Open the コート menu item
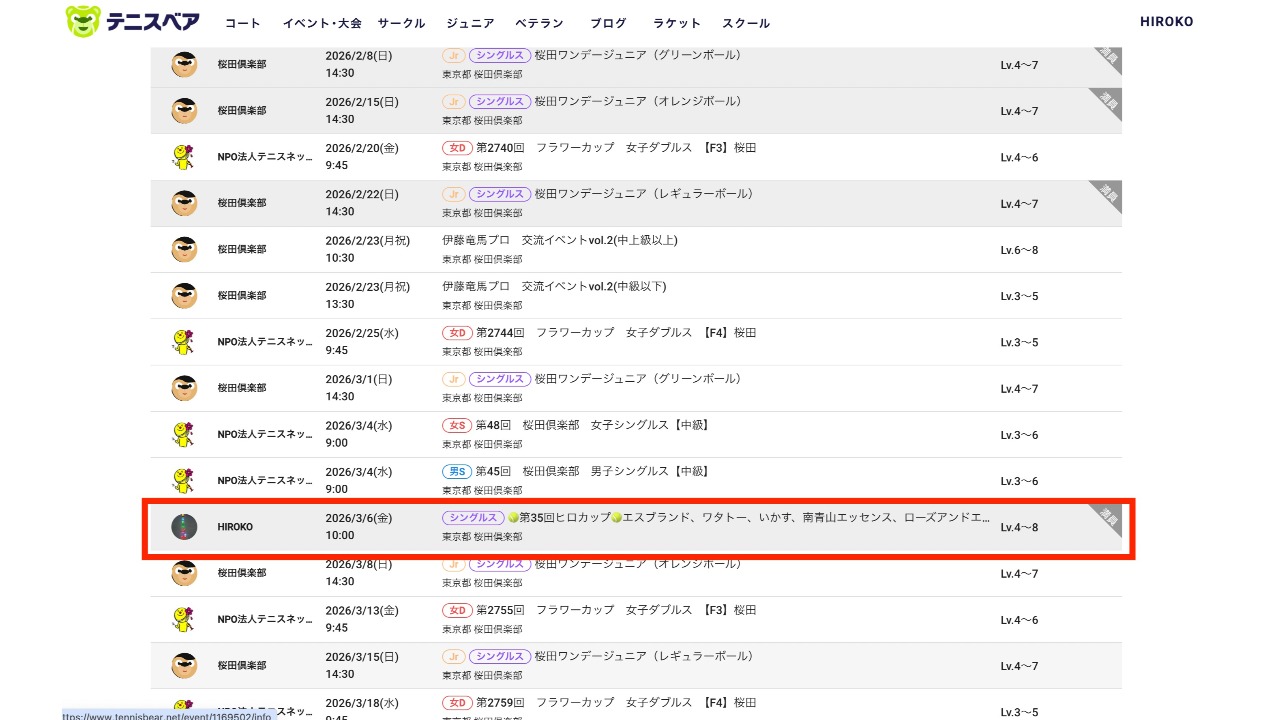 pos(242,23)
